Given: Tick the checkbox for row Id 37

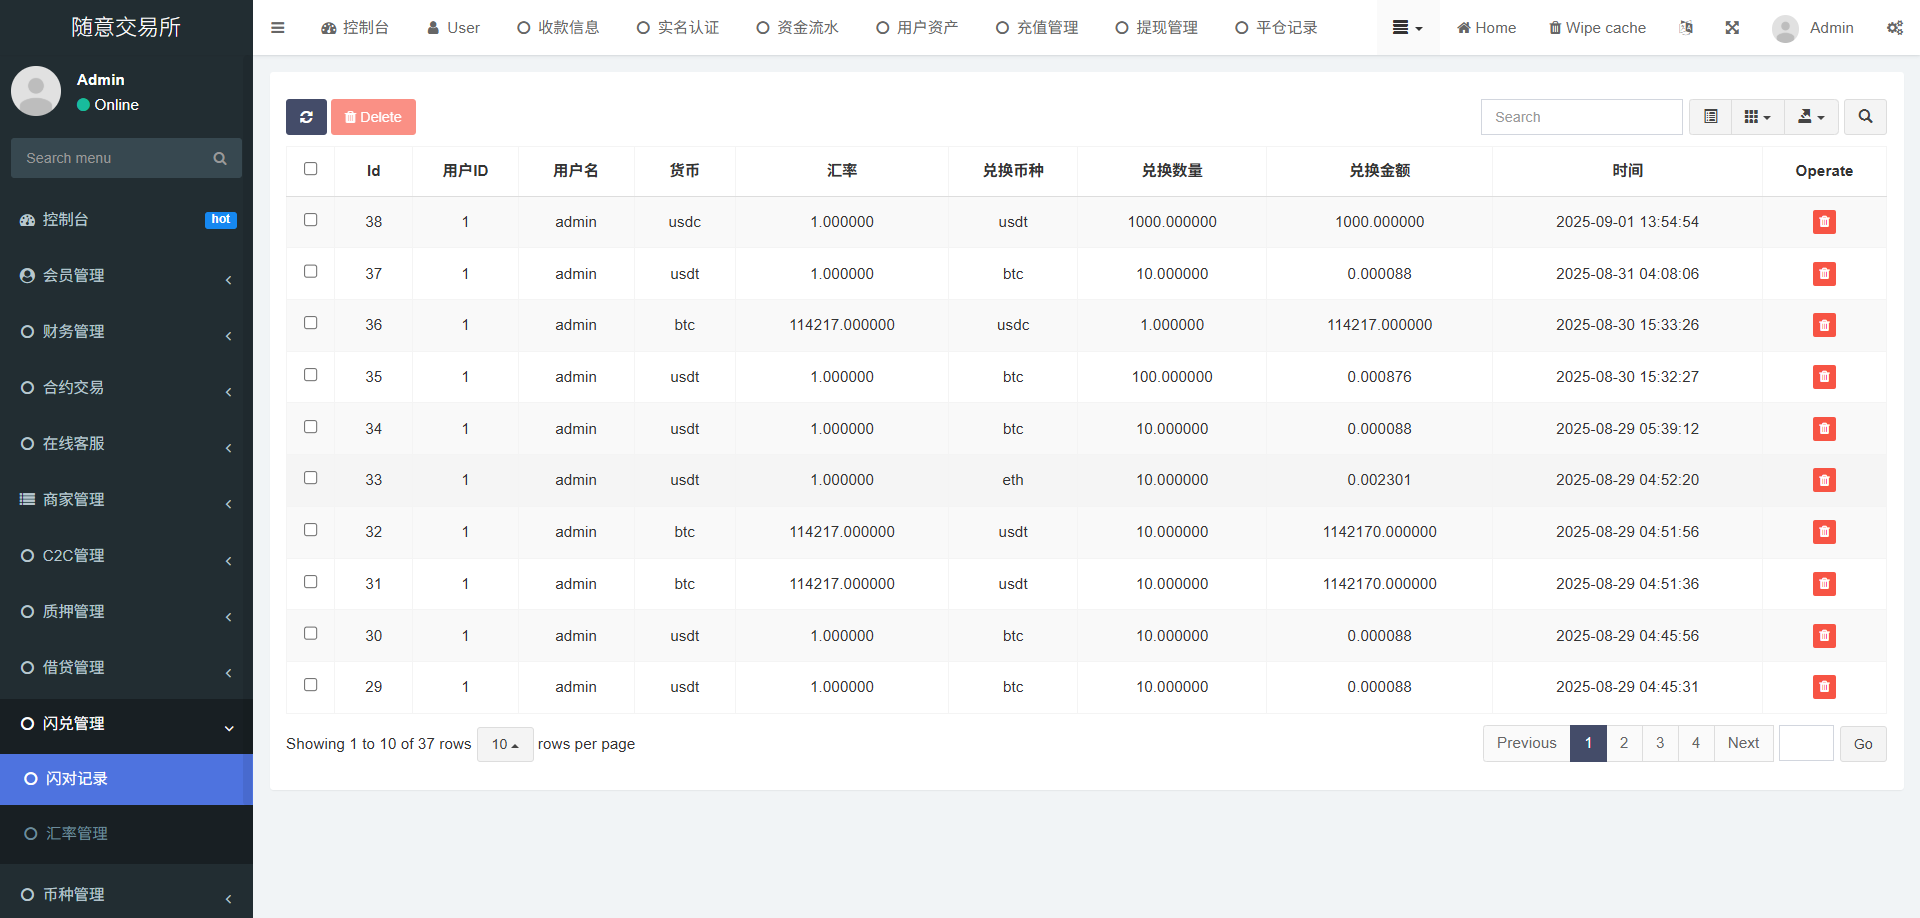Looking at the screenshot, I should click(x=311, y=272).
